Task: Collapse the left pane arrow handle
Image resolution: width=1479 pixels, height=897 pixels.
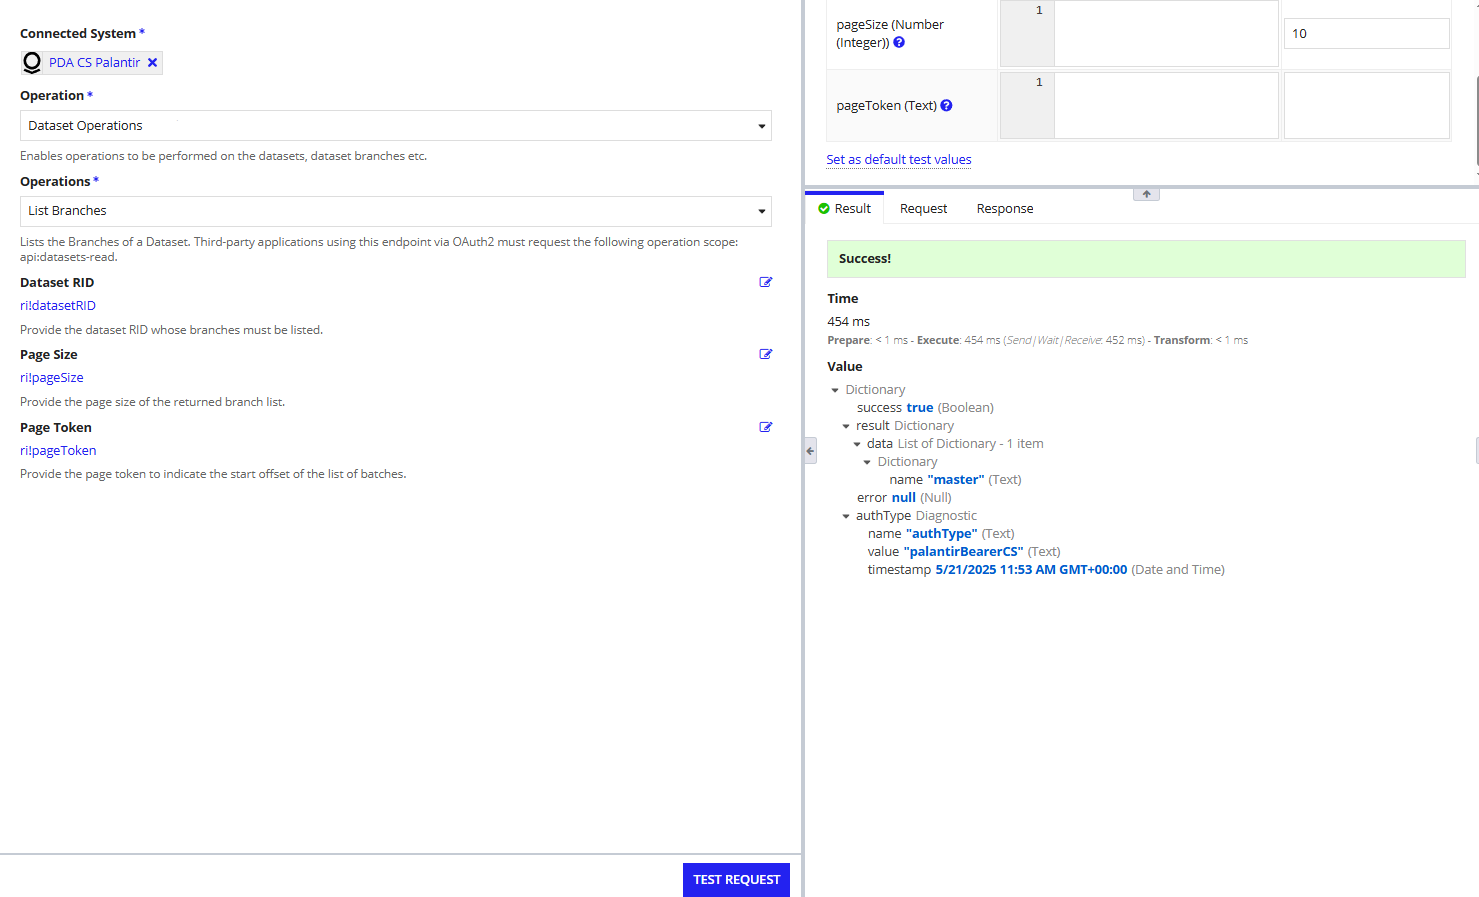Action: 810,451
